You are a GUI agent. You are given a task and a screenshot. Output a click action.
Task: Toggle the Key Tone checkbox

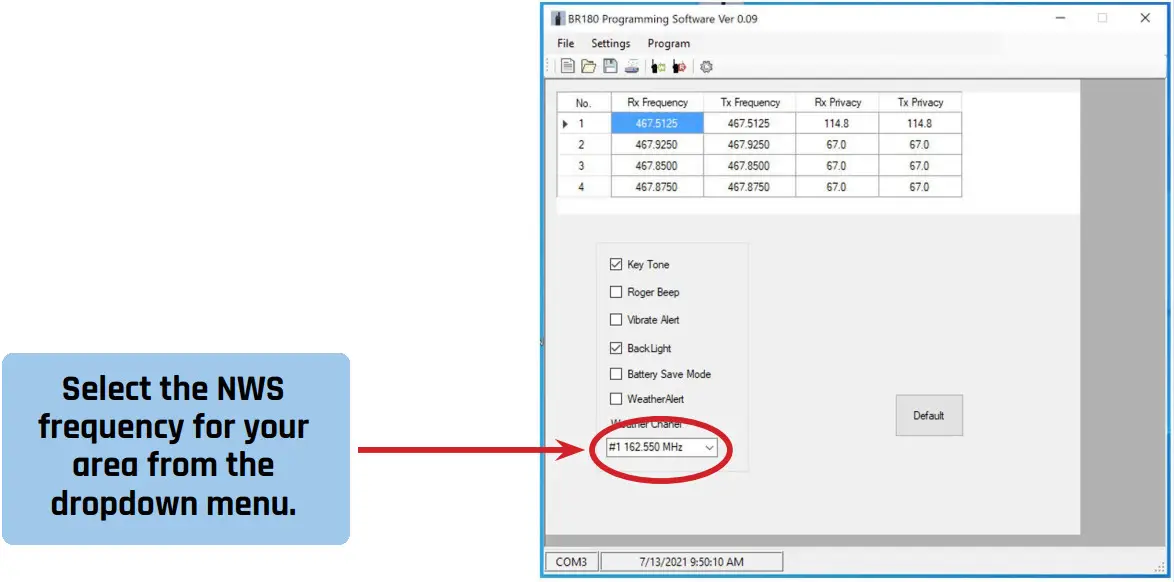pos(616,264)
